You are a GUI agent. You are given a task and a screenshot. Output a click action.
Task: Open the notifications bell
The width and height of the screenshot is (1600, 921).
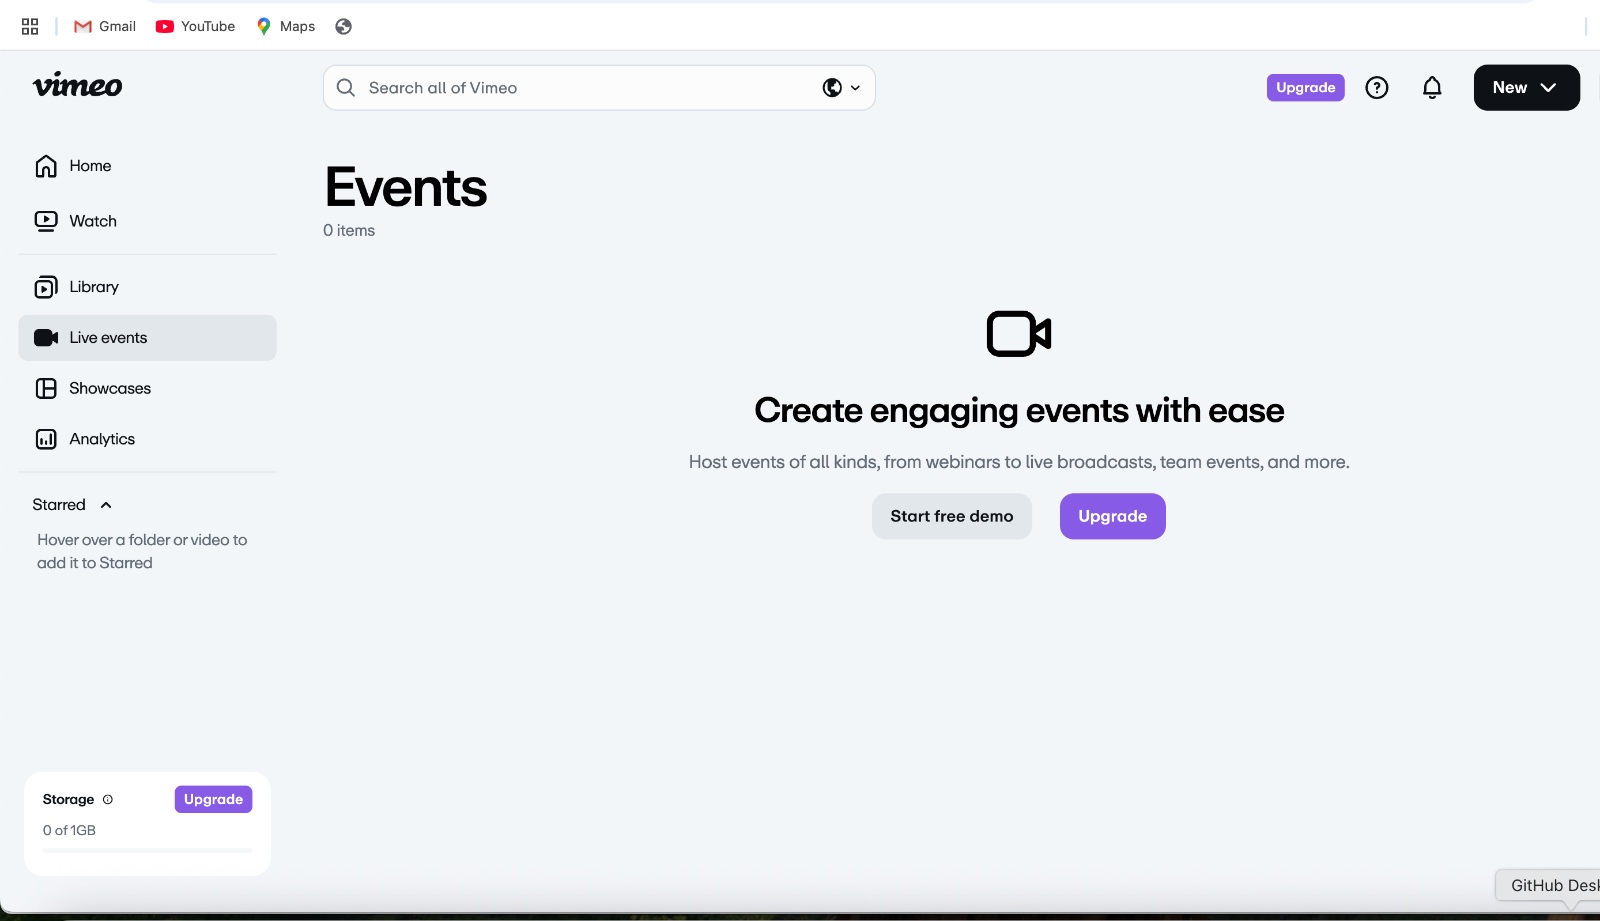coord(1432,88)
